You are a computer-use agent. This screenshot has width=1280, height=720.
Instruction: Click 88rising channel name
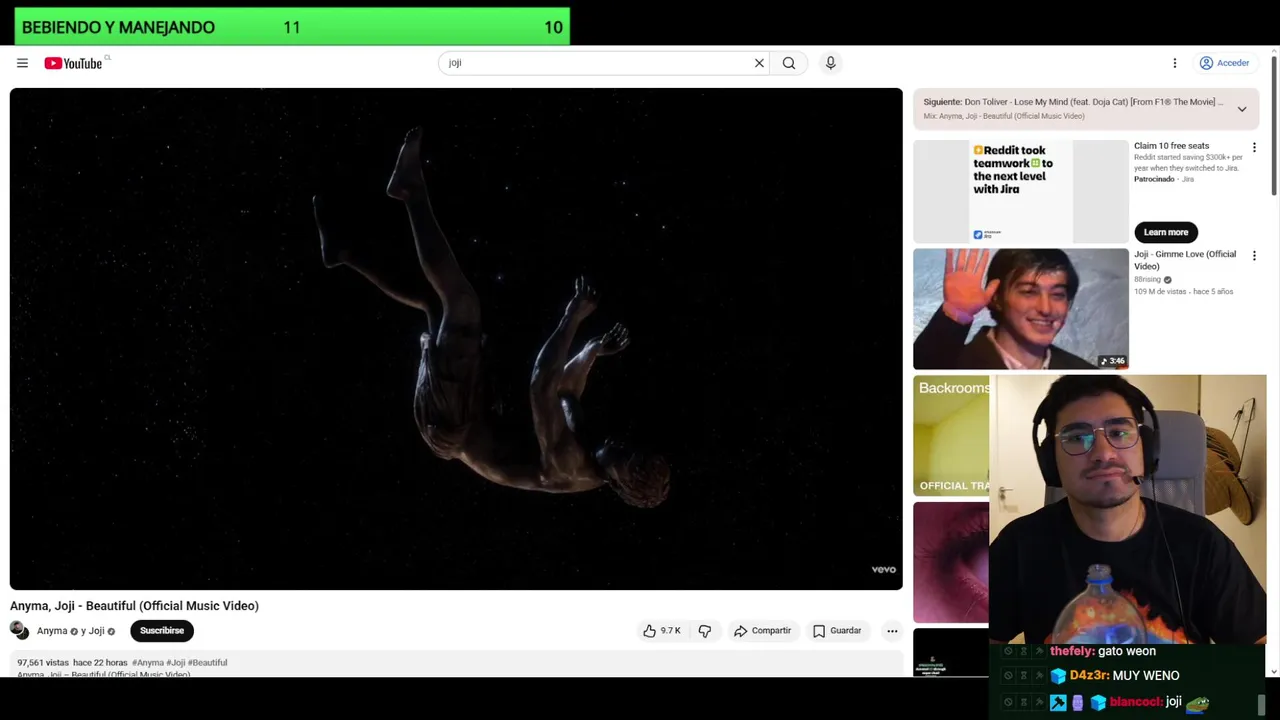[x=1147, y=280]
